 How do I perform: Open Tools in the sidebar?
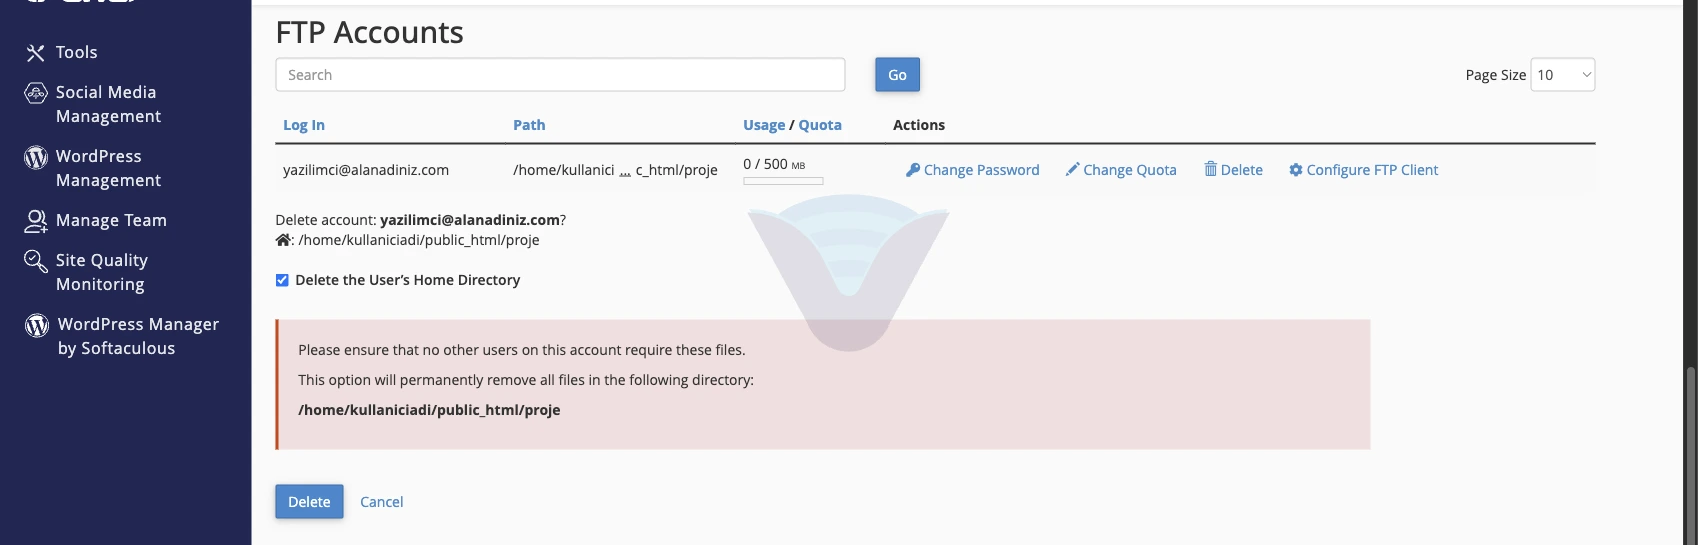[x=76, y=52]
